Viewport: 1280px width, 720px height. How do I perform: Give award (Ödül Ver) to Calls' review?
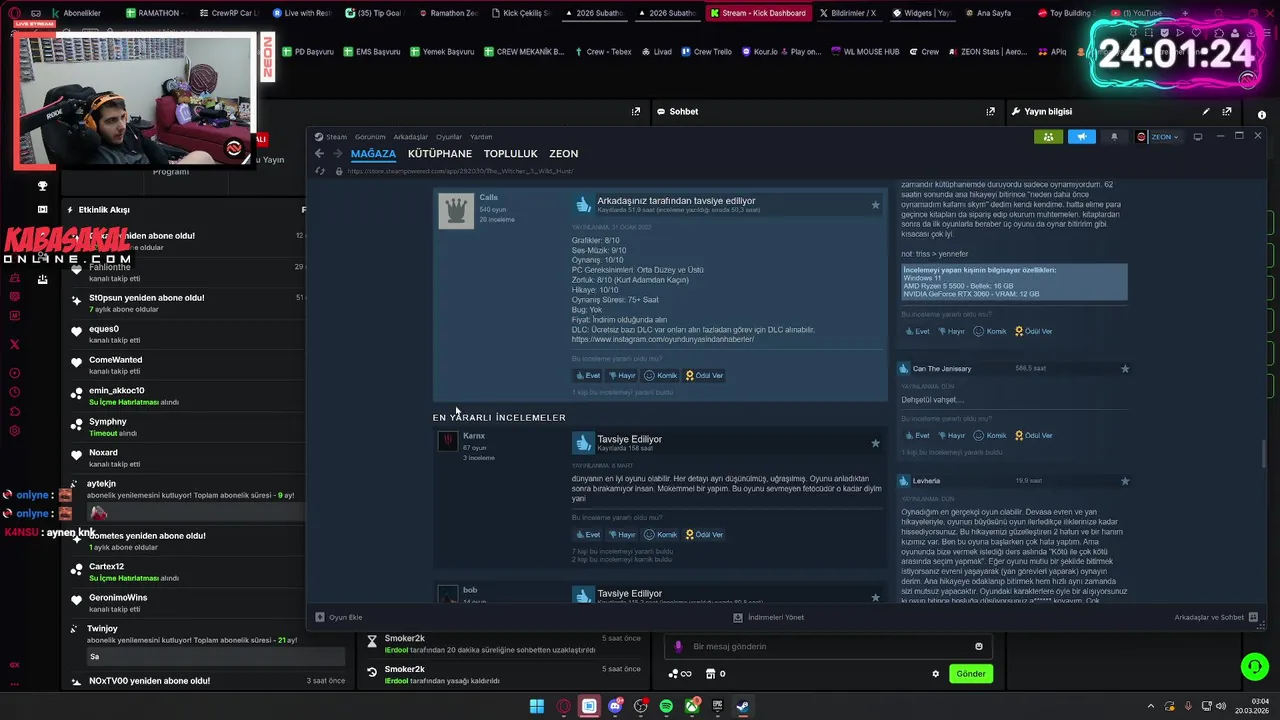(704, 376)
